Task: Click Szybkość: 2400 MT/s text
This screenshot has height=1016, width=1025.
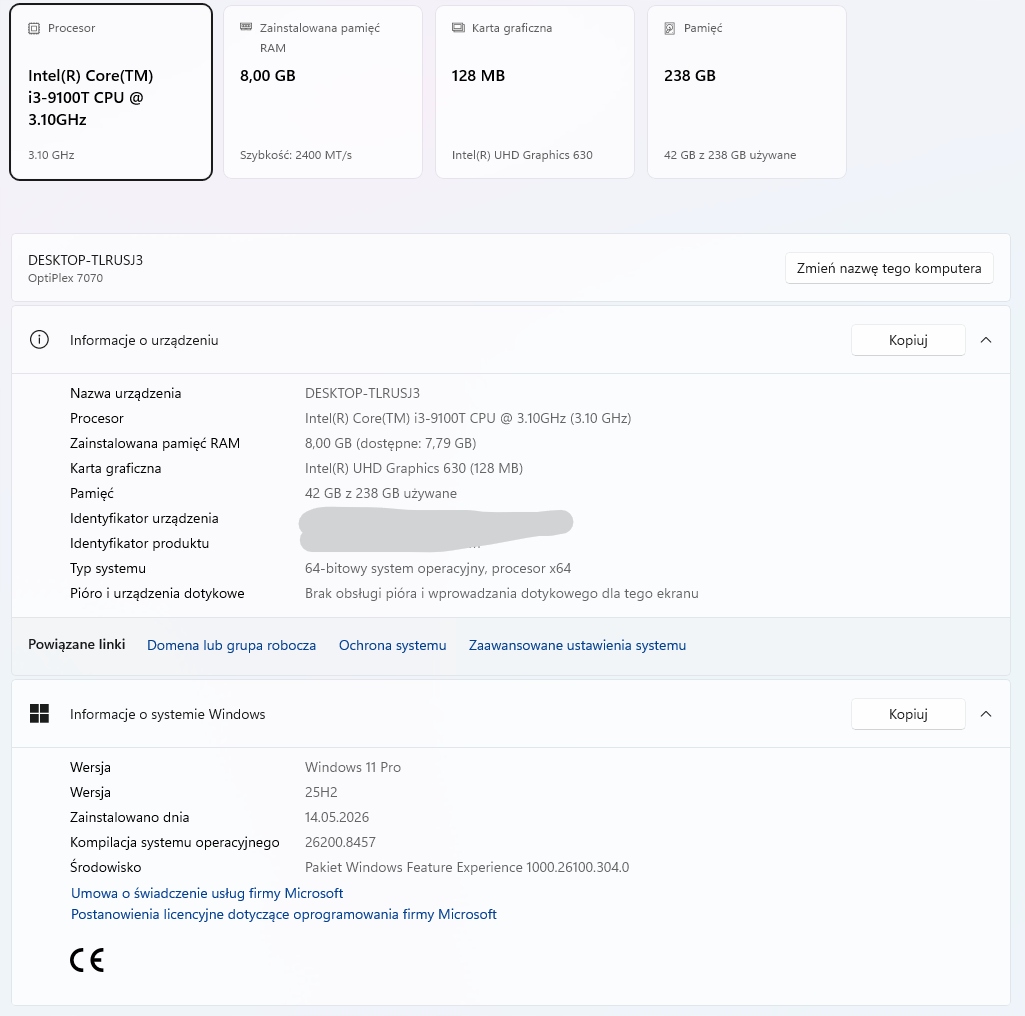Action: pos(295,155)
